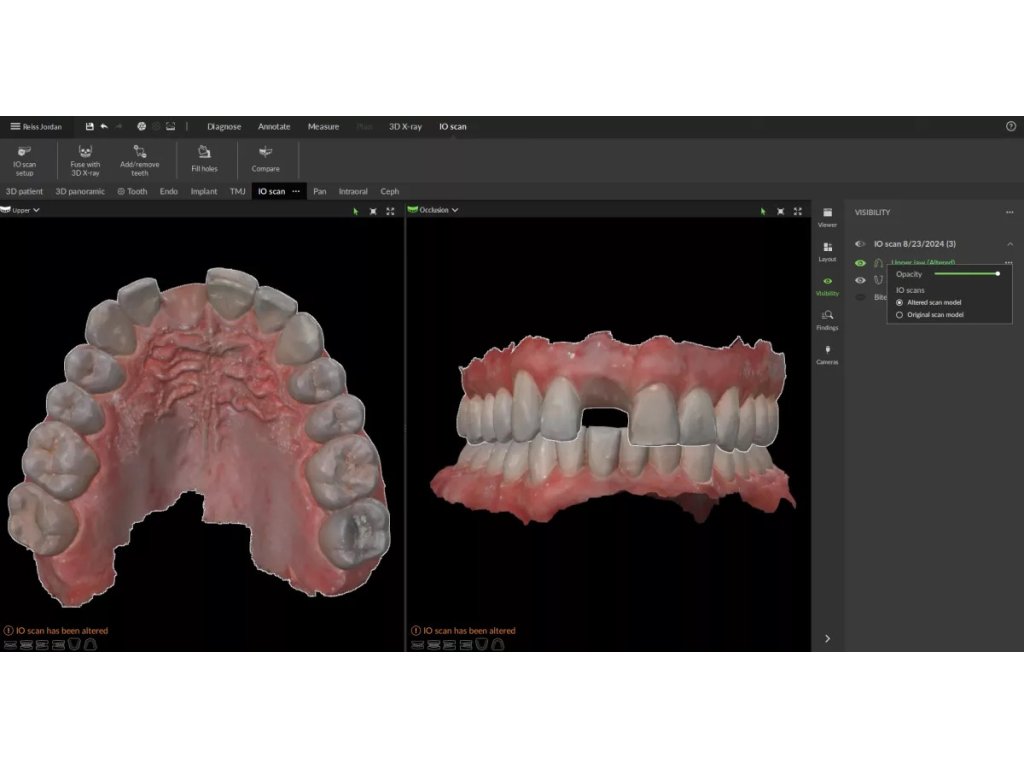The image size is (1024, 768).
Task: Open the Cameras side panel
Action: pos(827,354)
